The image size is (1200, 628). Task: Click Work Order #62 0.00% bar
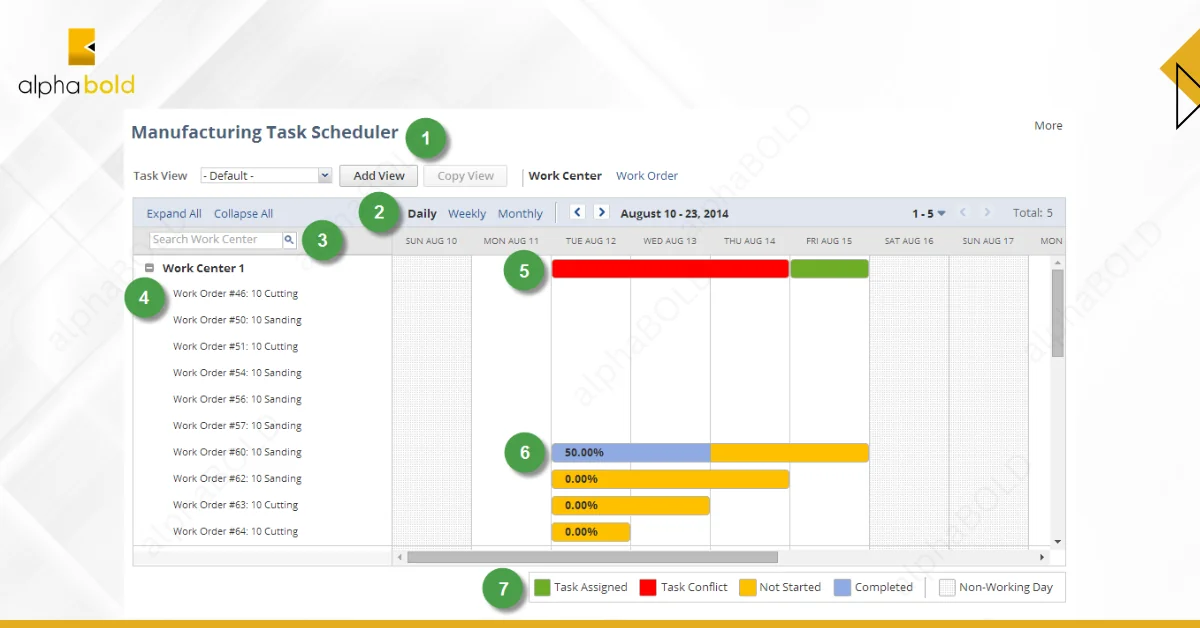(x=670, y=479)
